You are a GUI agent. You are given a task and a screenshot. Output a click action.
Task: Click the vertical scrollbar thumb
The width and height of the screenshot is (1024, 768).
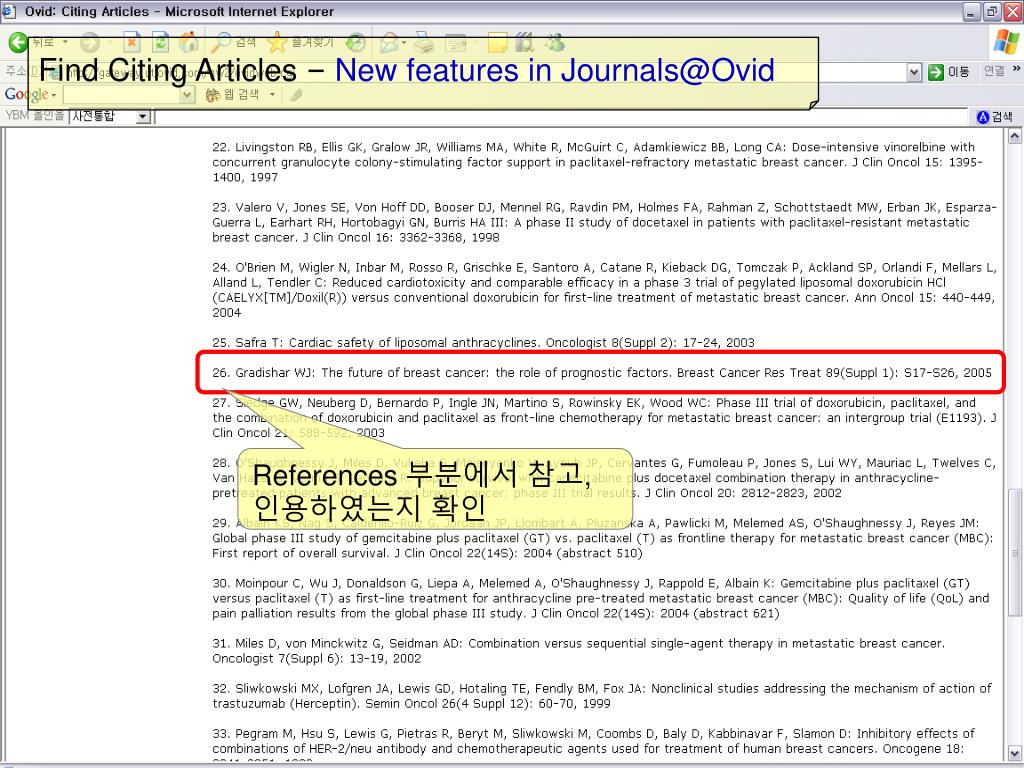tap(1014, 552)
